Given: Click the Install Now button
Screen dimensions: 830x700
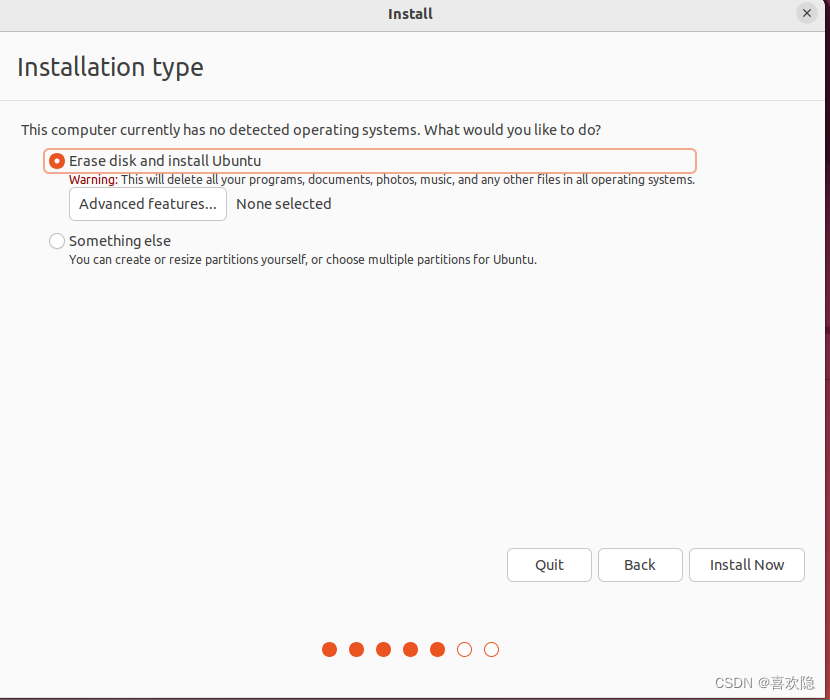Looking at the screenshot, I should pyautogui.click(x=746, y=565).
